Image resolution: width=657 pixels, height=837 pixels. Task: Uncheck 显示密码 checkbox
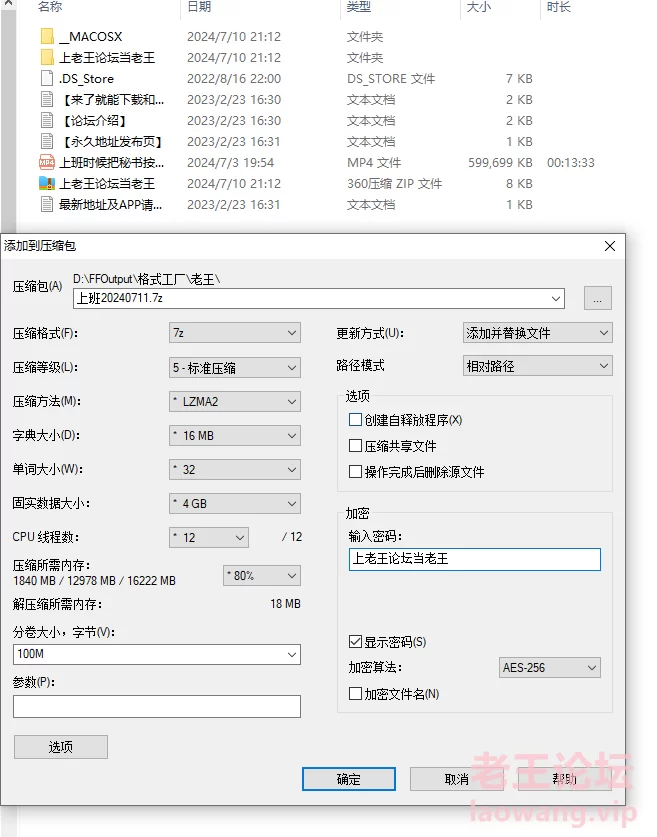[355, 641]
